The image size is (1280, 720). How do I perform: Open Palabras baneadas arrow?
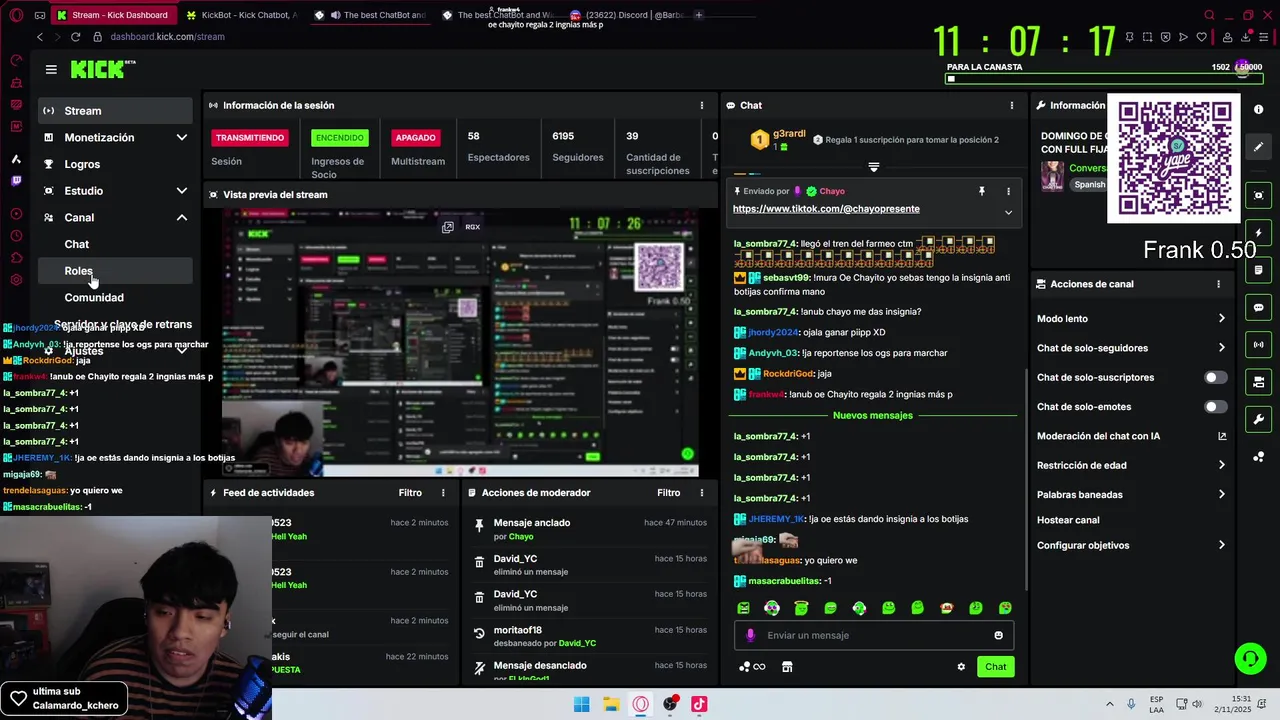pos(1221,494)
